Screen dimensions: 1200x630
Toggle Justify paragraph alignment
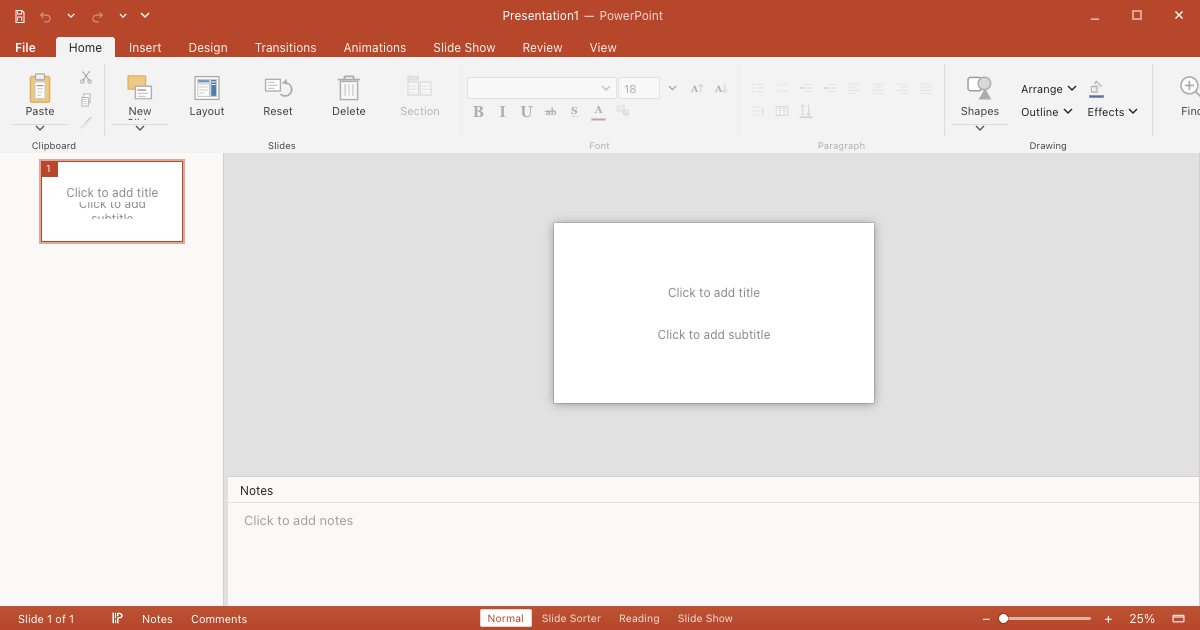(x=925, y=88)
